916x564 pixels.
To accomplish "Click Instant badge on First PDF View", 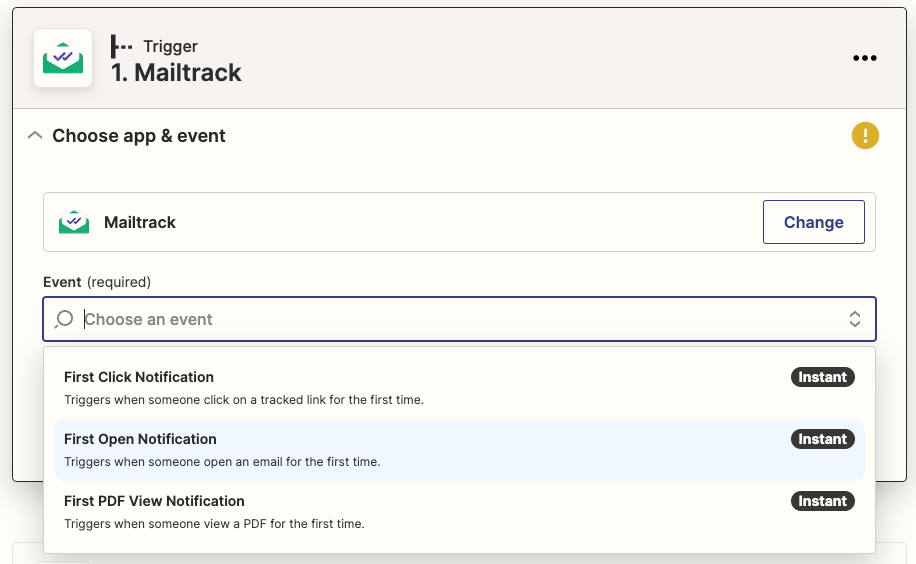I will [x=823, y=501].
